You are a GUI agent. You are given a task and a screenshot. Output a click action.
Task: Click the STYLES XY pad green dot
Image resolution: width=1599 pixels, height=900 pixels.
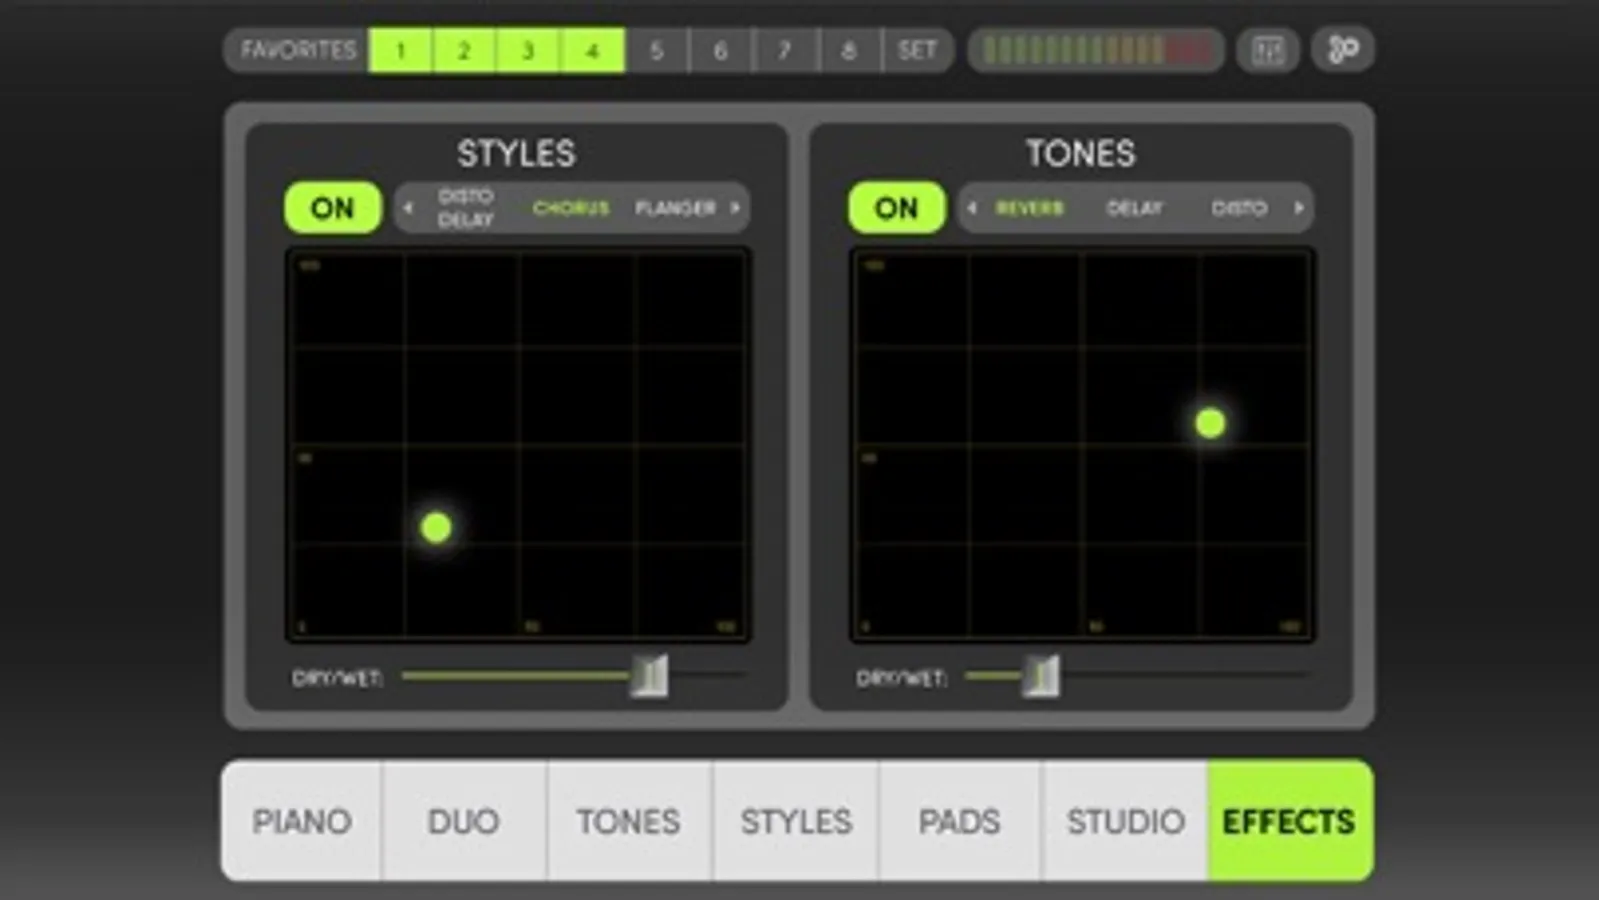(436, 527)
